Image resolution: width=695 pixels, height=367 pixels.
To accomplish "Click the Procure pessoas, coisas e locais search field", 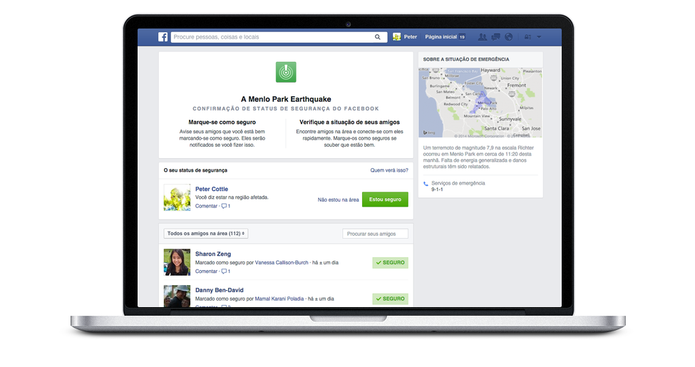I will (279, 37).
